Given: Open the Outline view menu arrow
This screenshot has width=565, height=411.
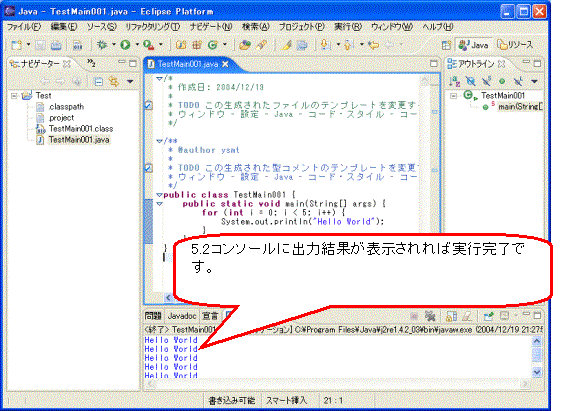Looking at the screenshot, I should [x=534, y=81].
